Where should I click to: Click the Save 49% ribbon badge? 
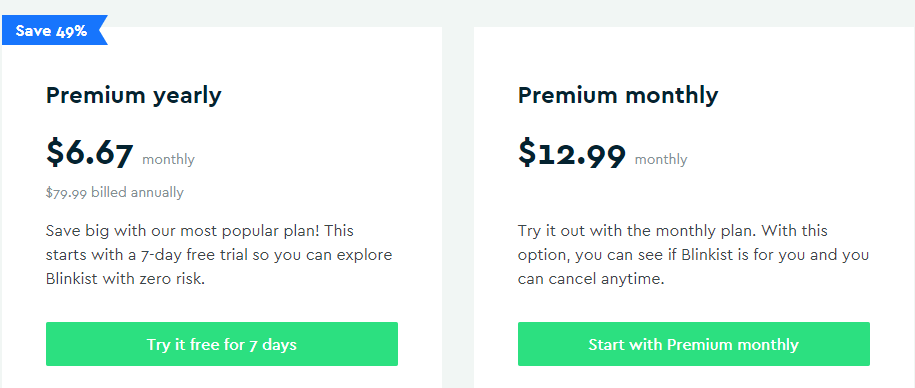pos(54,30)
